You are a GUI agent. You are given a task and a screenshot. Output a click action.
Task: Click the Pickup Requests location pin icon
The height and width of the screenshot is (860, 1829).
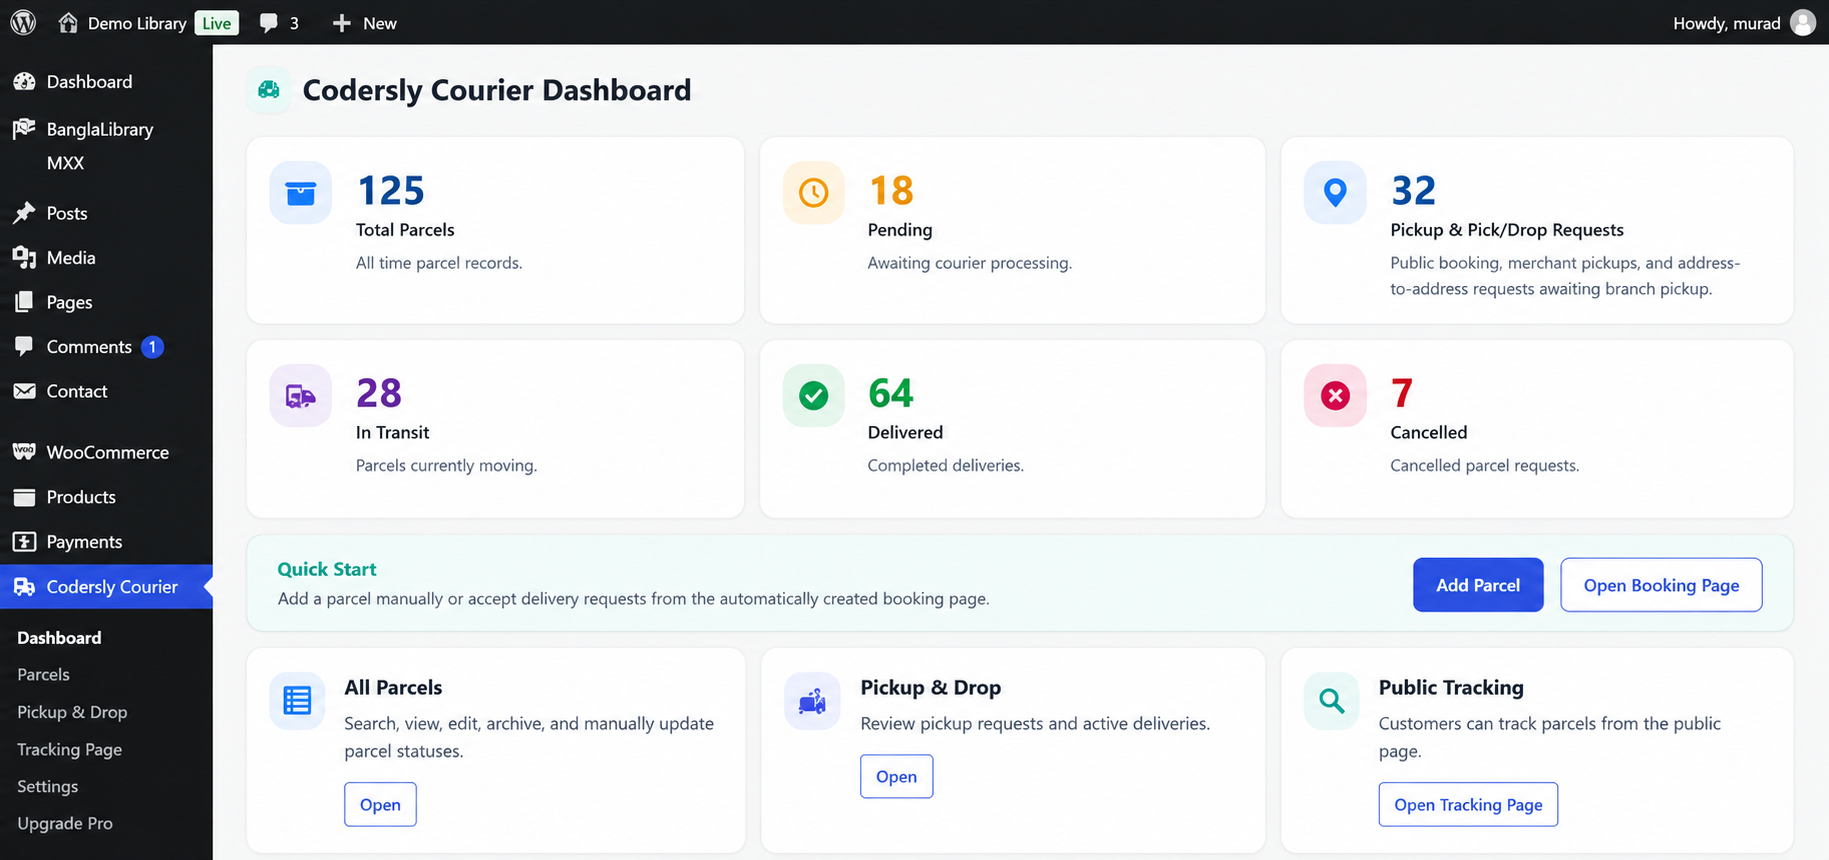pyautogui.click(x=1335, y=192)
